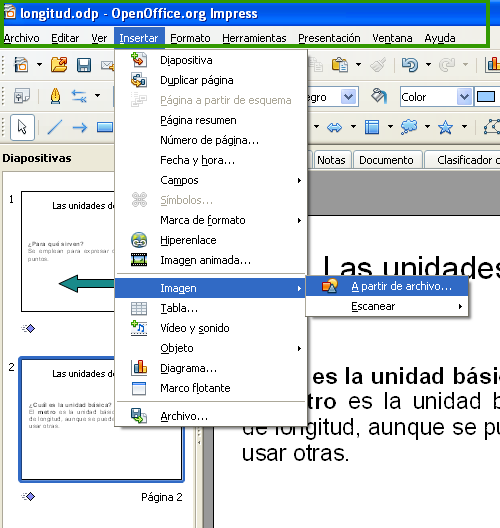Select slide 2 thumbnail in Diapositivas panel
The height and width of the screenshot is (528, 500).
101,420
